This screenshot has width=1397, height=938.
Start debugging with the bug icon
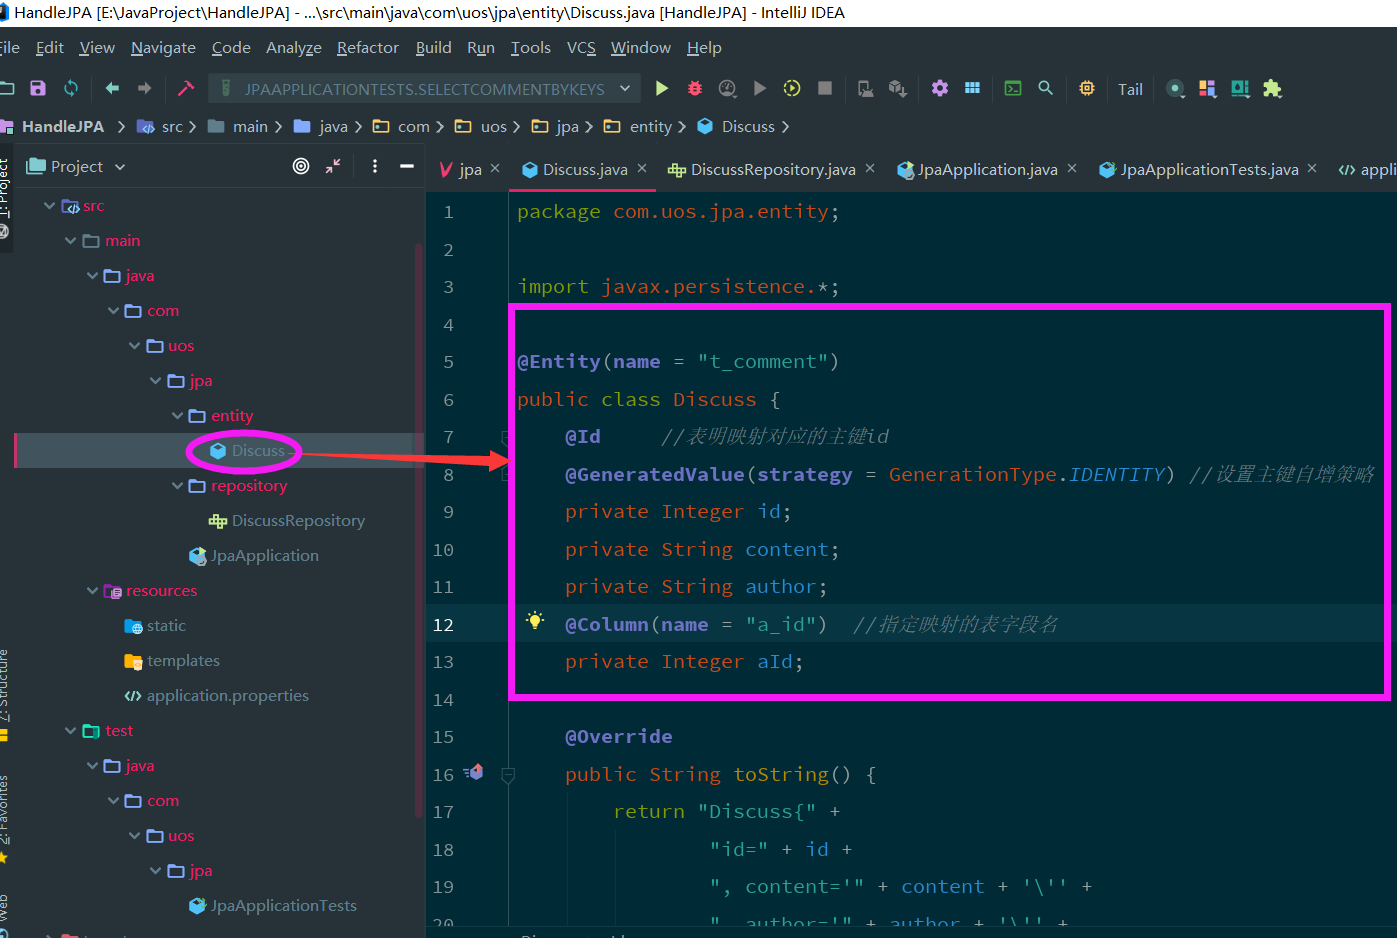695,89
